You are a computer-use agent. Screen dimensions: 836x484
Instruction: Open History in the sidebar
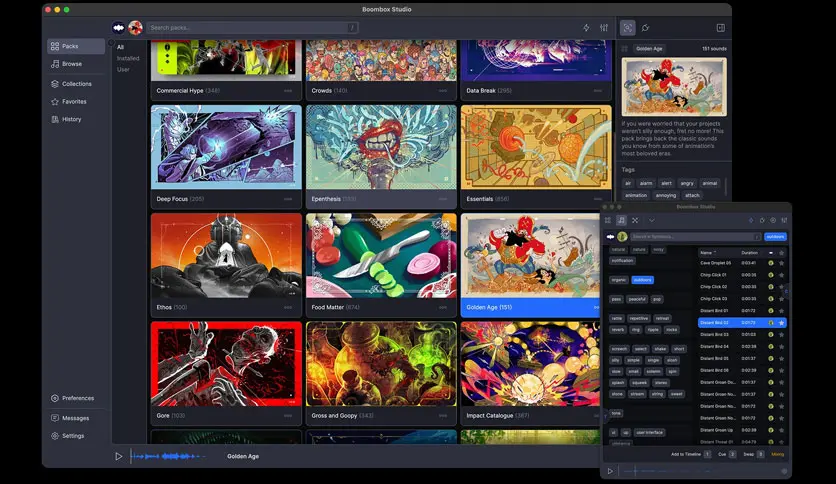pyautogui.click(x=67, y=119)
